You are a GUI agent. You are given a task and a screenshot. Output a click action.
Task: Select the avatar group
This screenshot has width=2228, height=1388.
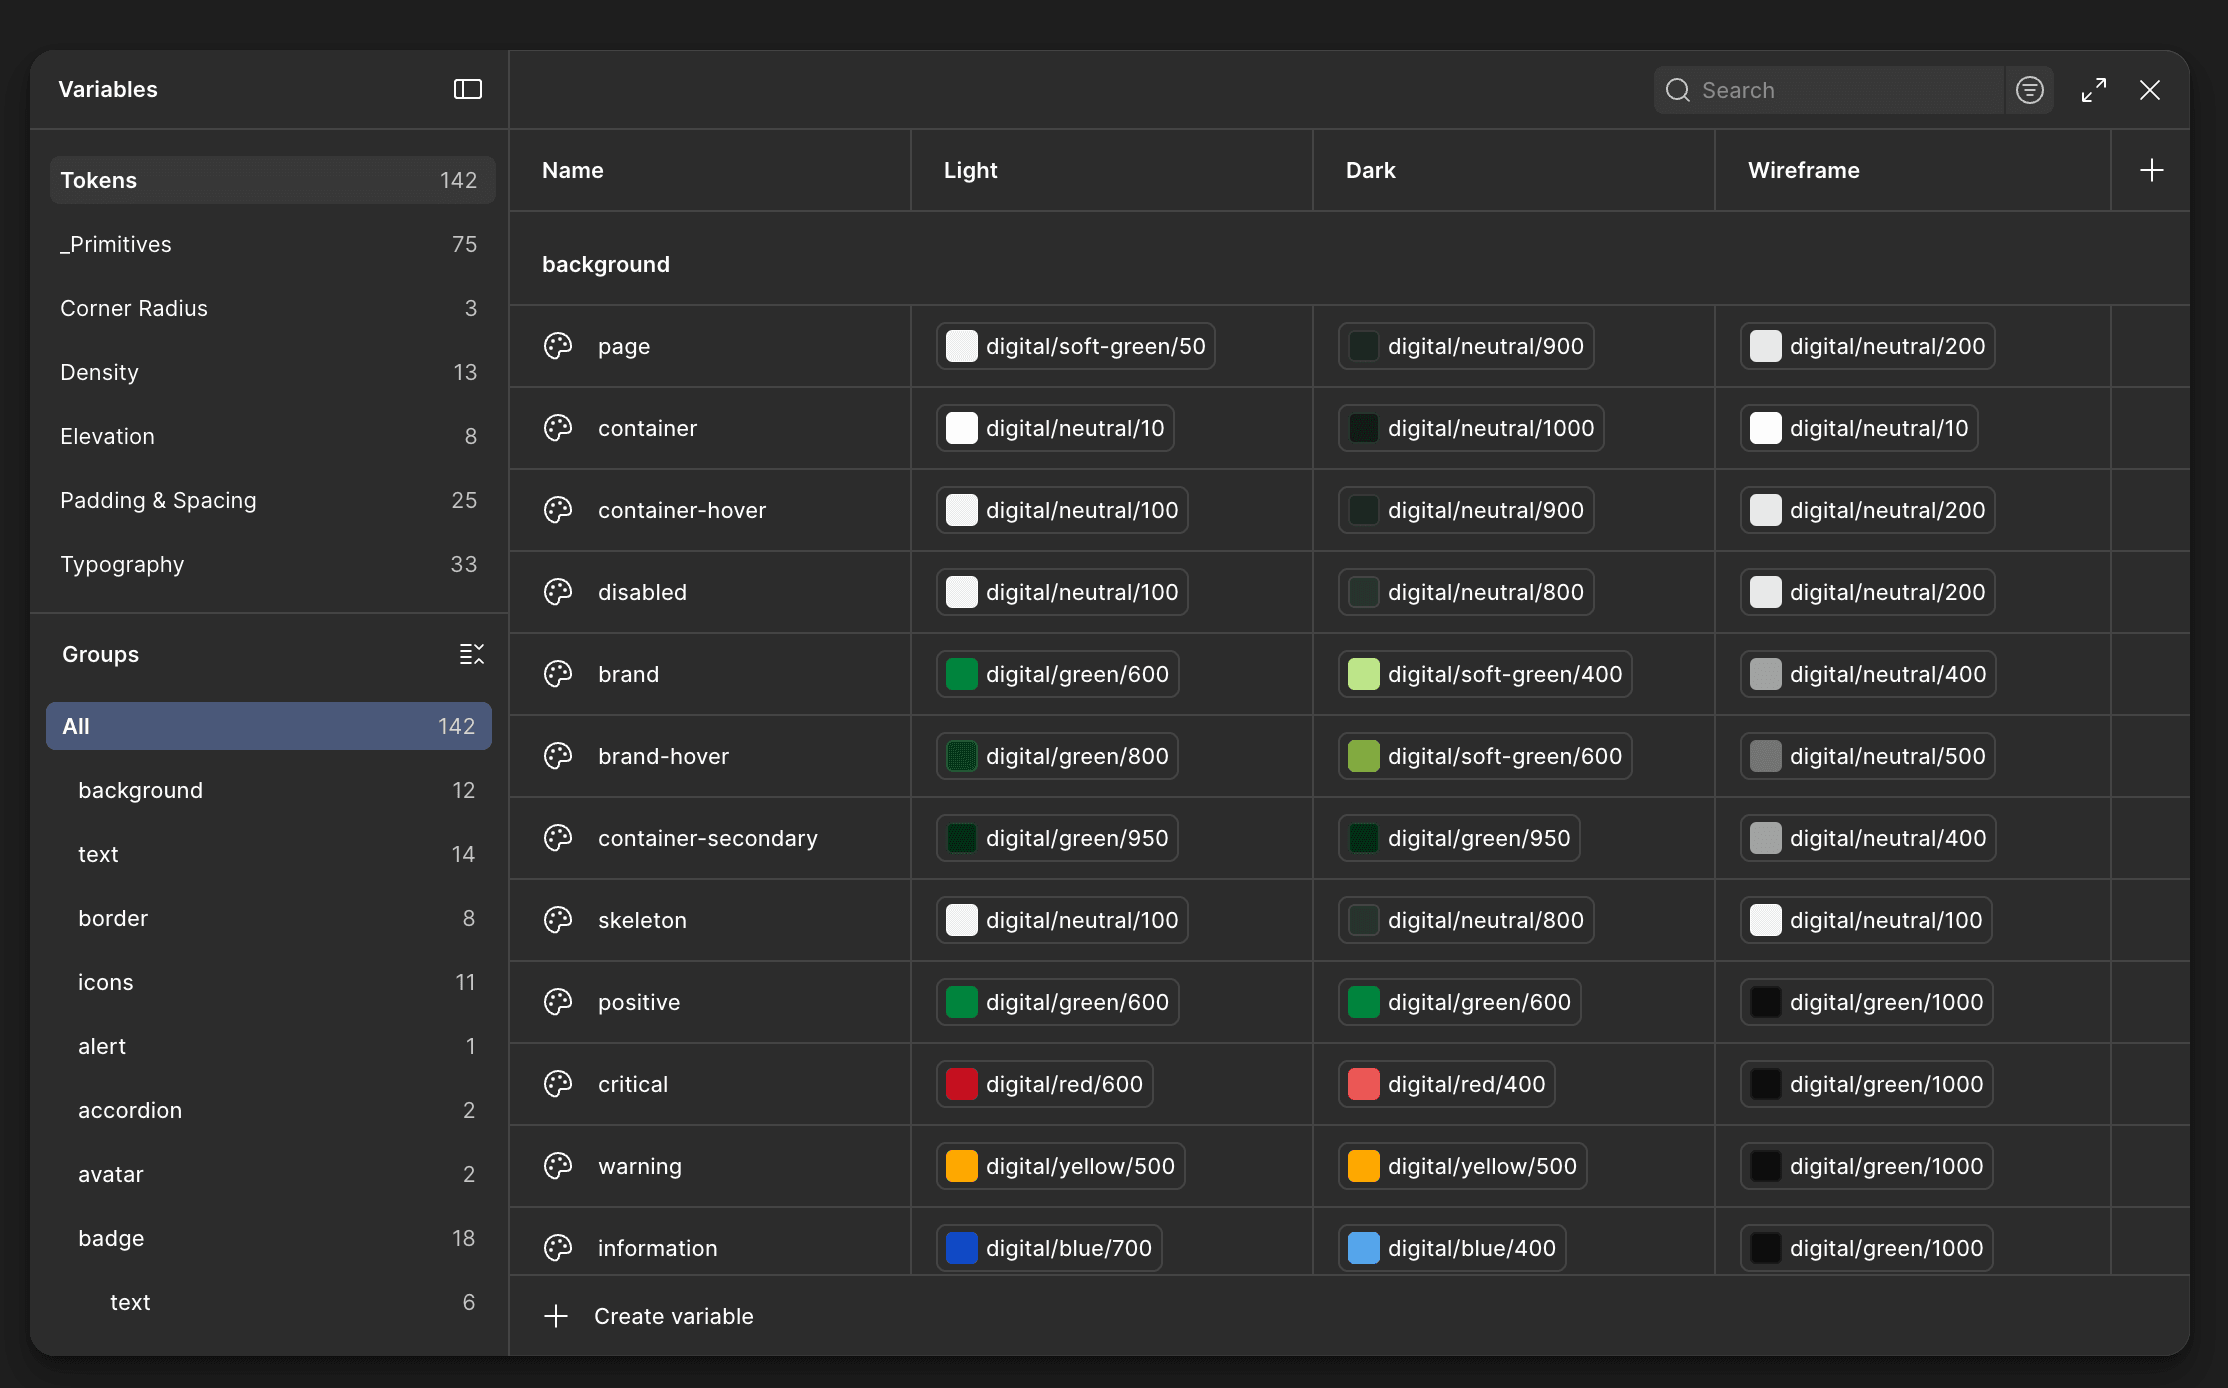269,1174
